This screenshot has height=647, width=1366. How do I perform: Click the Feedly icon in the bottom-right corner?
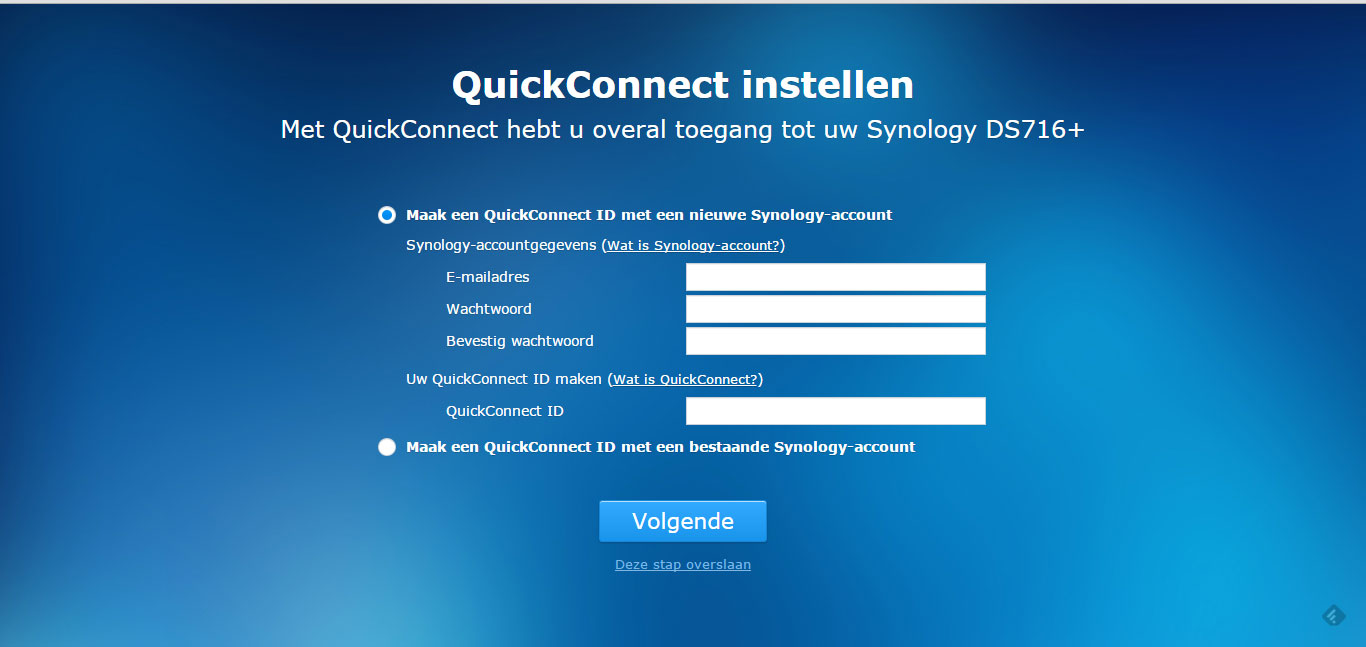[x=1333, y=616]
